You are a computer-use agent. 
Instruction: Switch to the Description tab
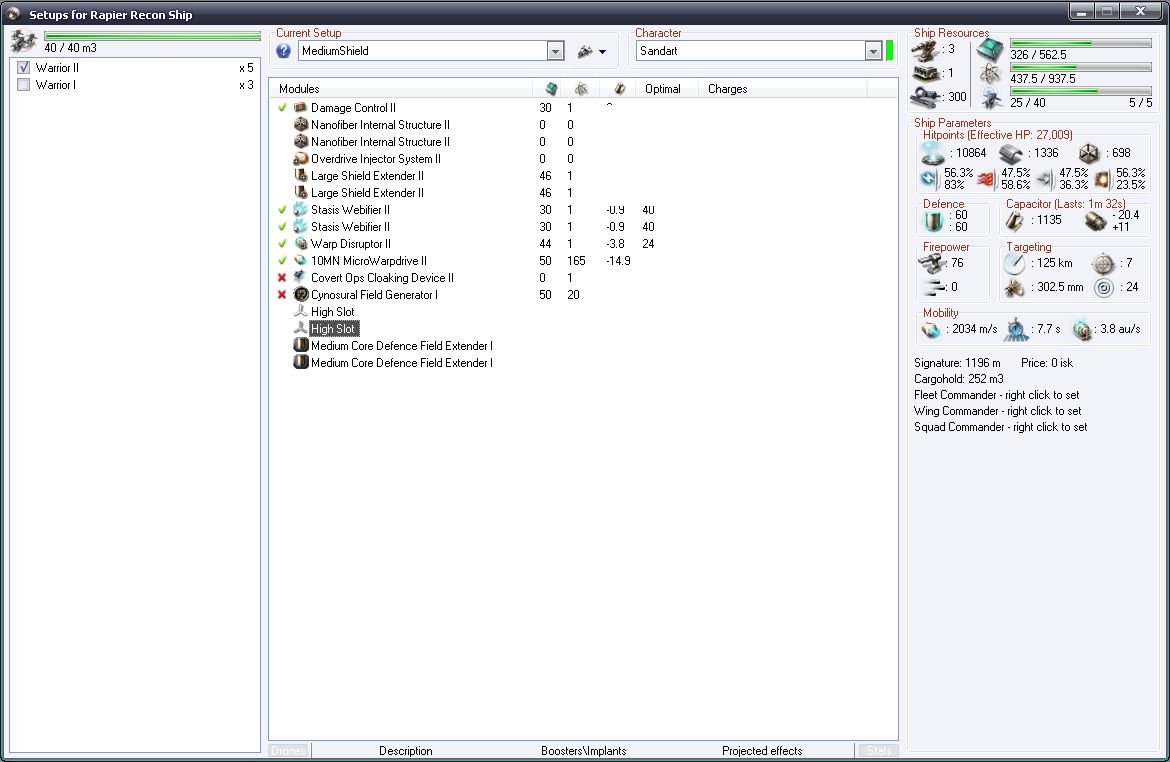point(405,751)
